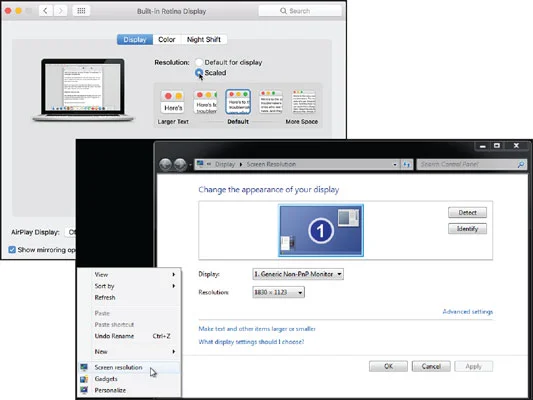Select the Scaled resolution option
Viewport: 533px width, 400px height.
[211, 73]
